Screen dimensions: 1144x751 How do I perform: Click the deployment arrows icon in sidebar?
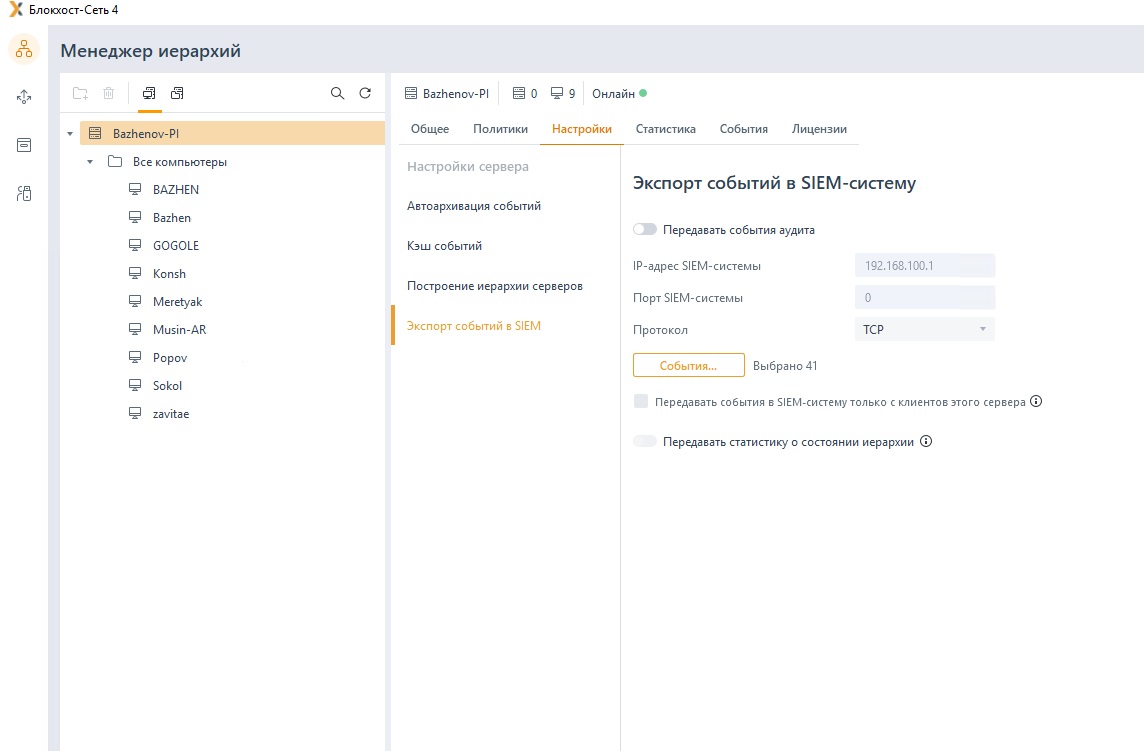24,97
